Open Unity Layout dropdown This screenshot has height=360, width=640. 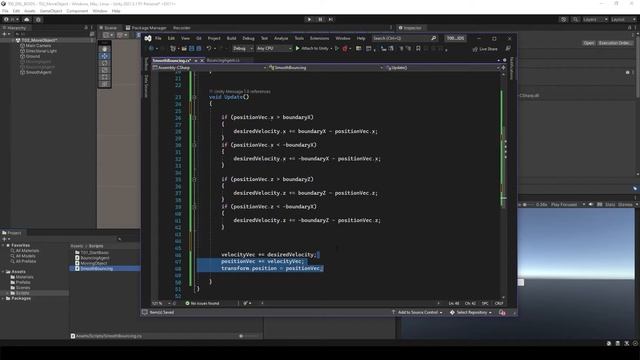tap(623, 20)
